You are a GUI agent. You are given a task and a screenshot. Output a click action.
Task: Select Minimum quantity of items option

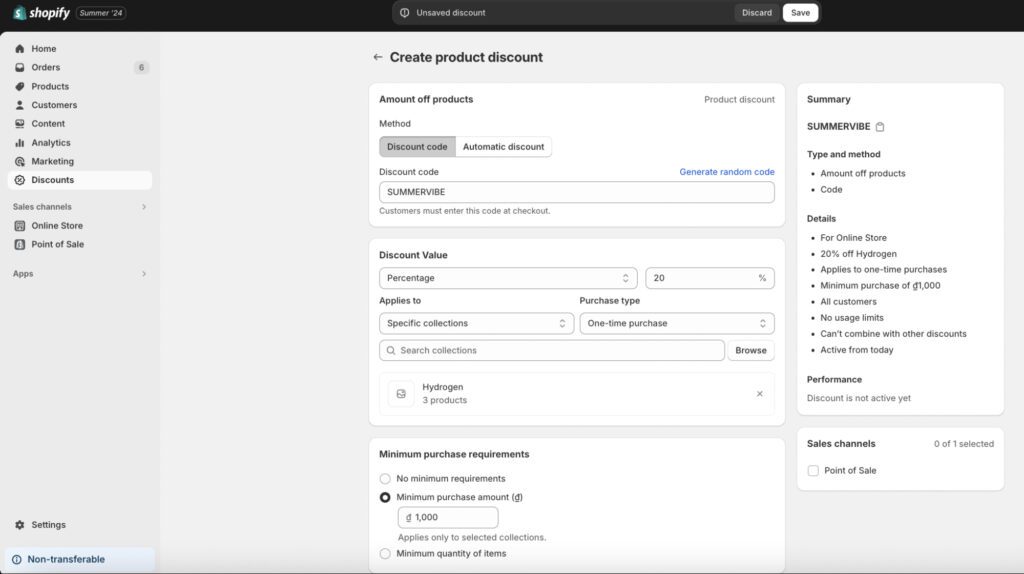point(385,554)
